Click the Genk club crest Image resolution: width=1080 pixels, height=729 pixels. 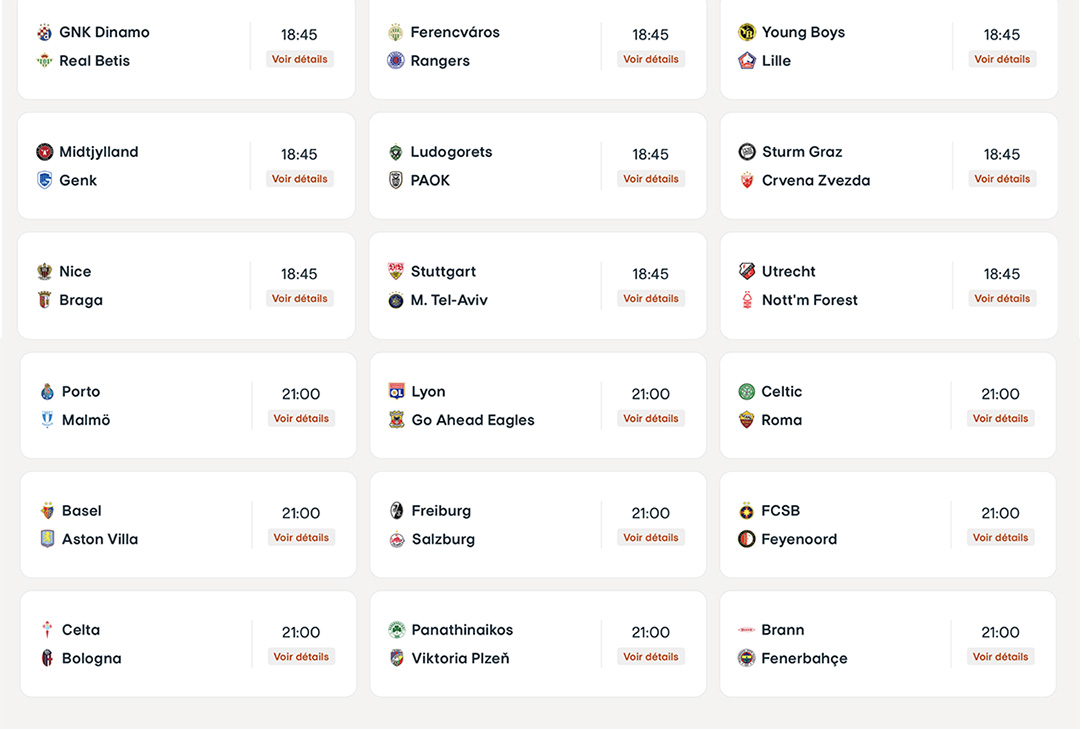coord(44,181)
